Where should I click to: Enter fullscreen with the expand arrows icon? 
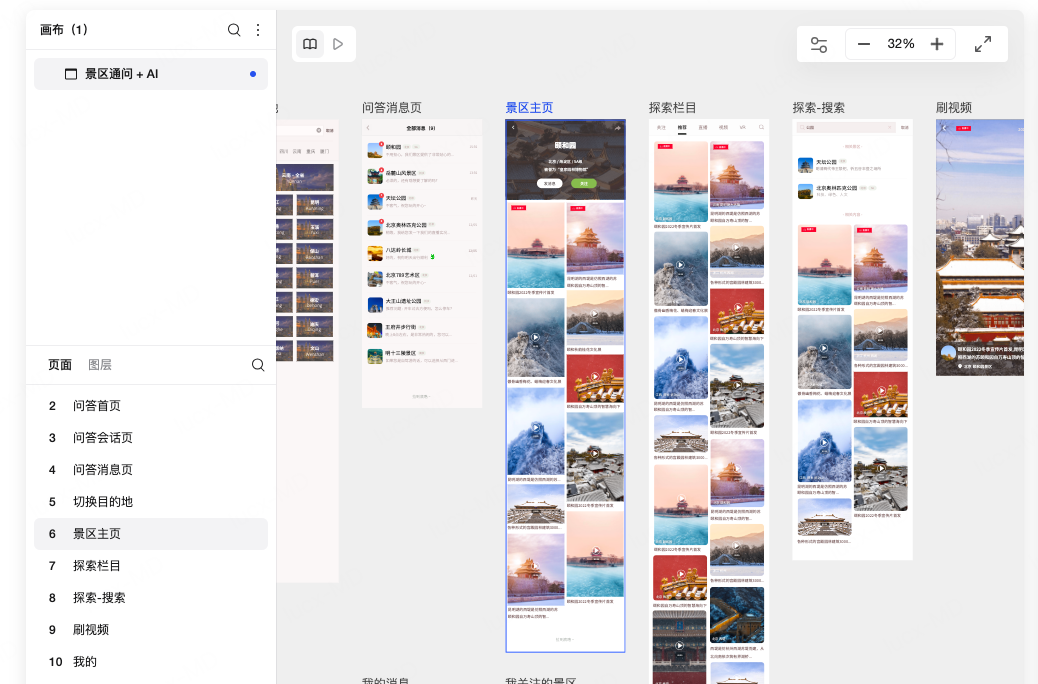tap(983, 44)
